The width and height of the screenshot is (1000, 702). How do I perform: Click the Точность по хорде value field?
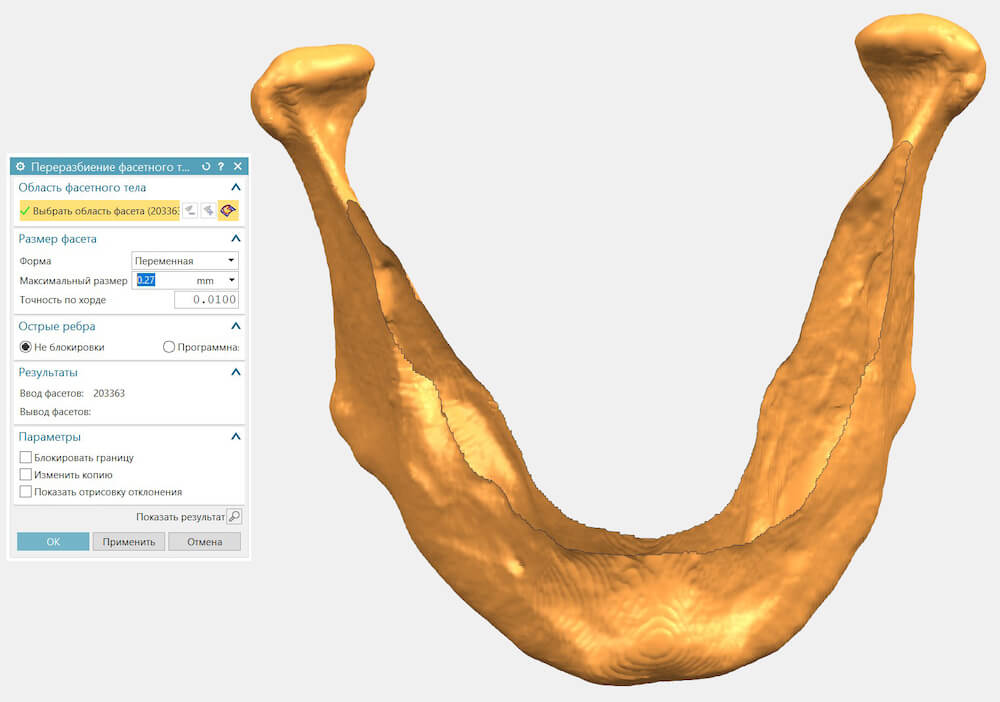click(x=207, y=300)
